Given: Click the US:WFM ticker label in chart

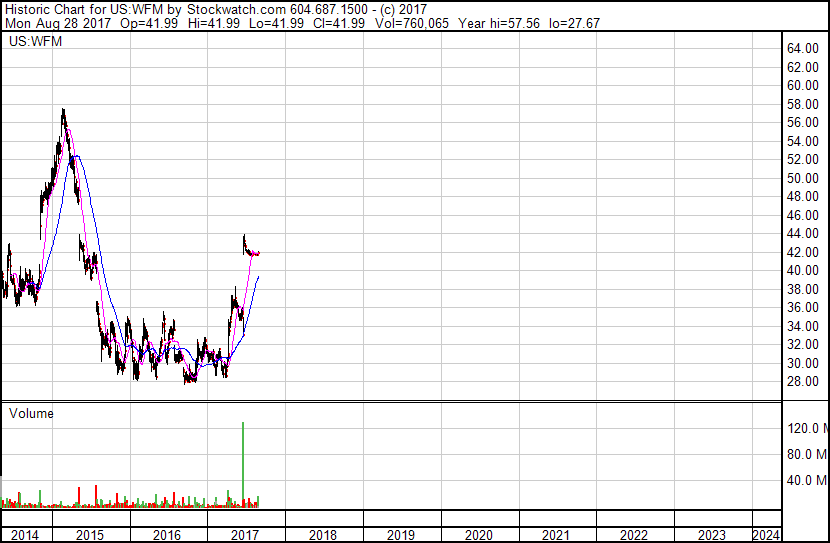Looking at the screenshot, I should tap(35, 41).
